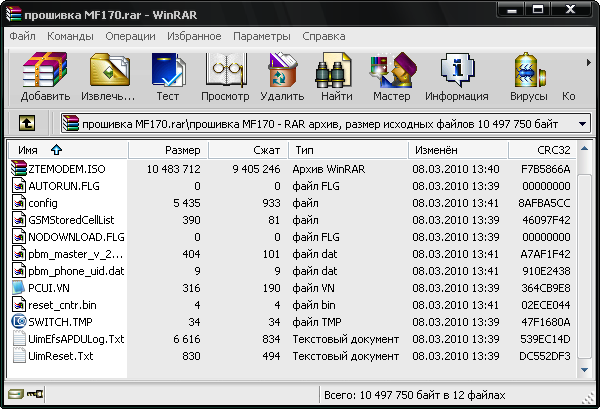Select the UimReset.Txt file

(x=60, y=355)
